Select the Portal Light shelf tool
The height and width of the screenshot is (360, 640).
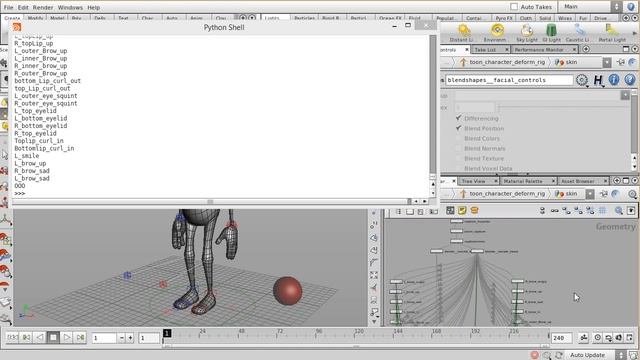coord(612,33)
